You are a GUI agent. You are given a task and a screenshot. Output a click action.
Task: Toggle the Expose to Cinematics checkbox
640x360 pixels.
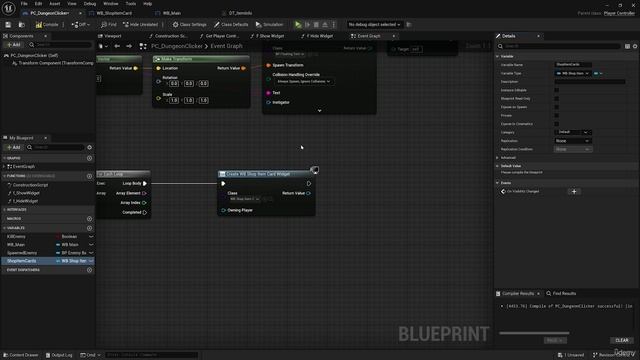click(557, 124)
